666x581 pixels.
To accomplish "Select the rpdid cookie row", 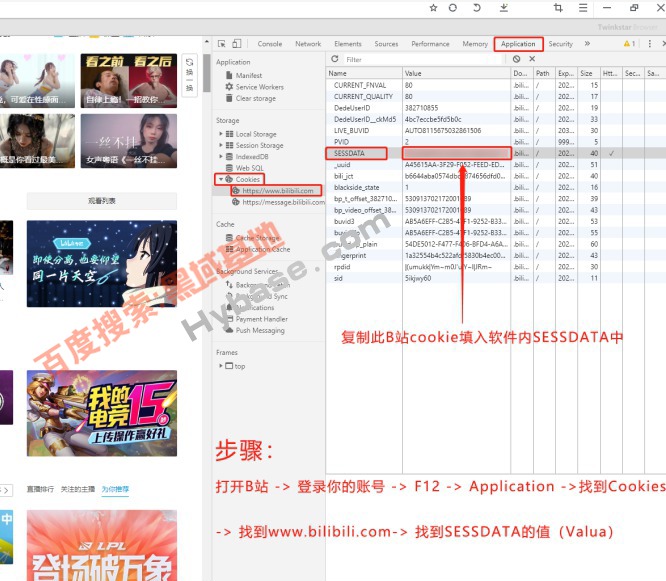I will pyautogui.click(x=496, y=267).
